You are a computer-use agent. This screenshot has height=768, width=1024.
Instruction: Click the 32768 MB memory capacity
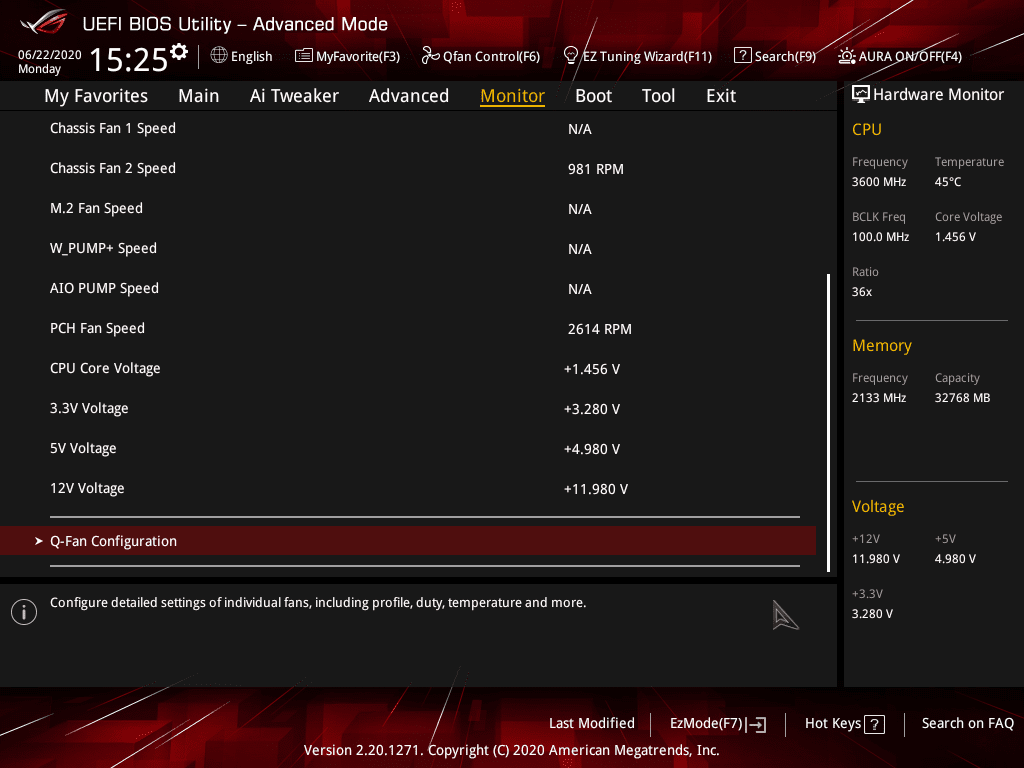962,398
